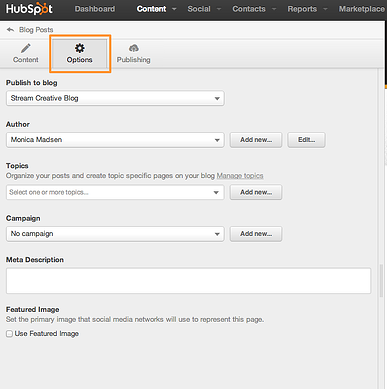
Task: Open the Dashboard menu item
Action: click(95, 9)
